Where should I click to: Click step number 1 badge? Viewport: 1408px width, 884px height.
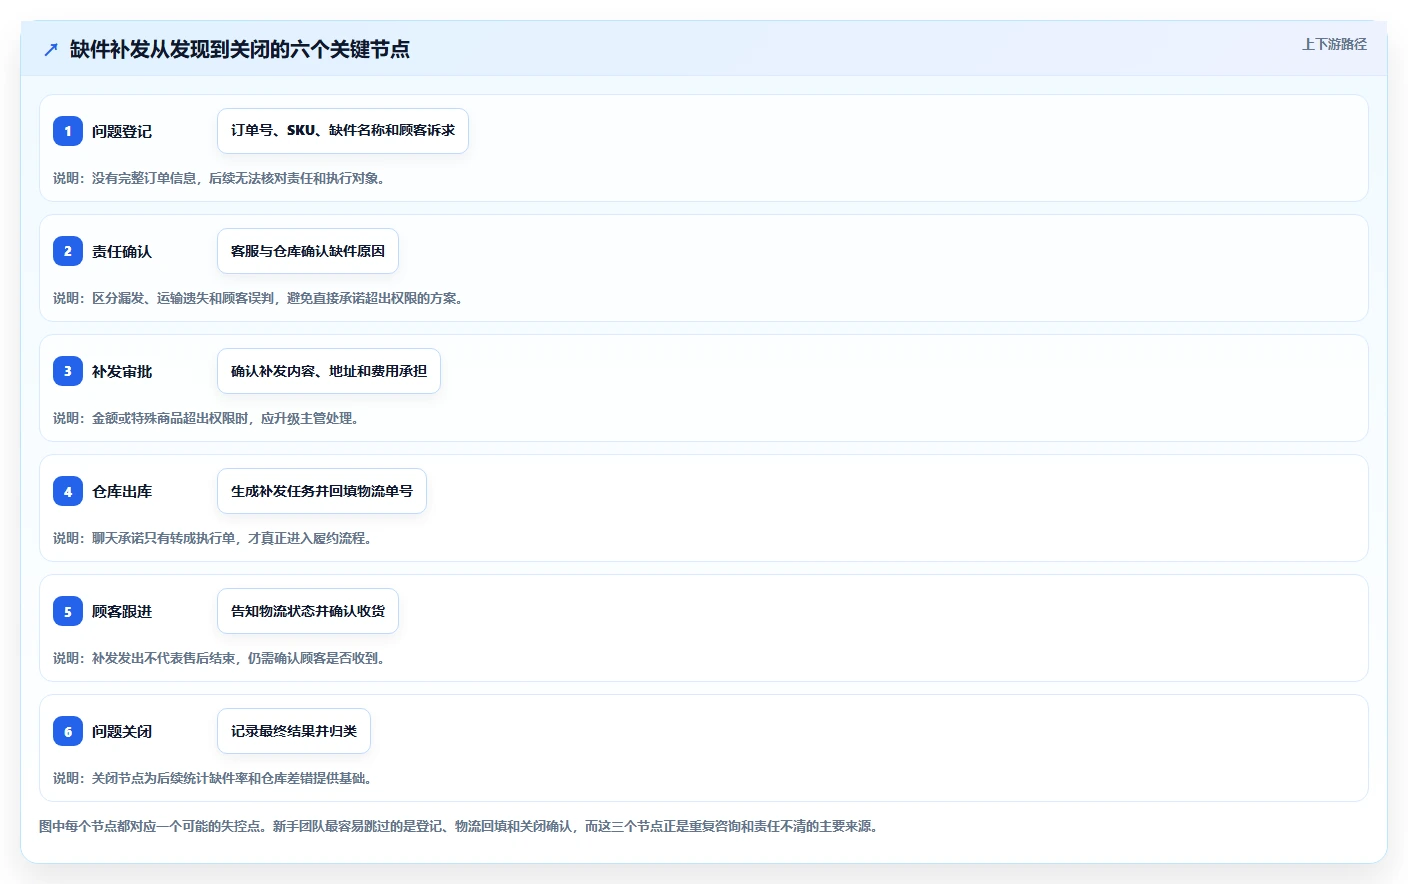[68, 131]
